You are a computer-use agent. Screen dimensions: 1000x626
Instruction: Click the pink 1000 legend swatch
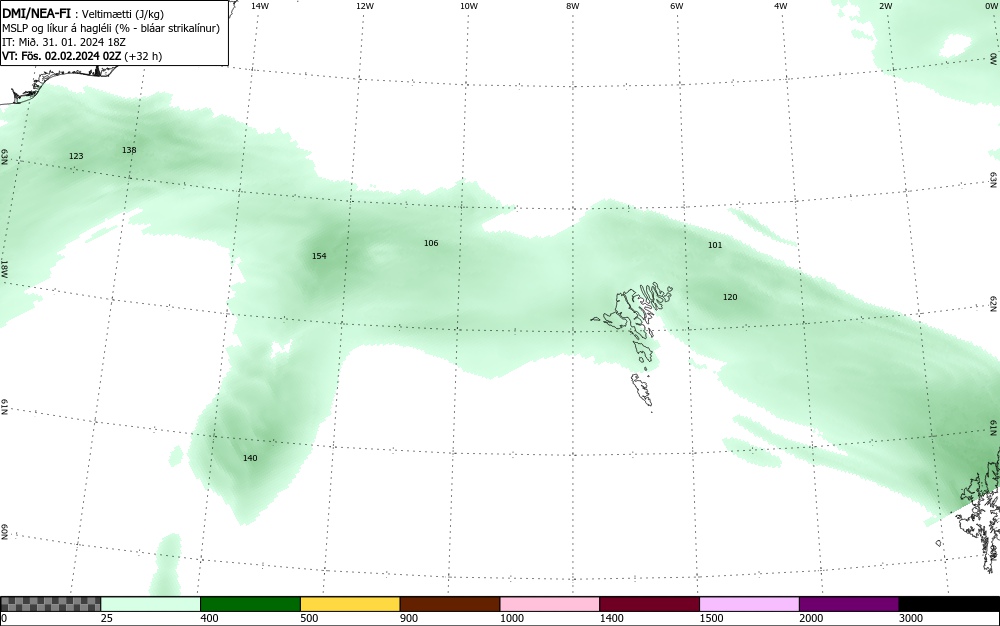[x=550, y=604]
